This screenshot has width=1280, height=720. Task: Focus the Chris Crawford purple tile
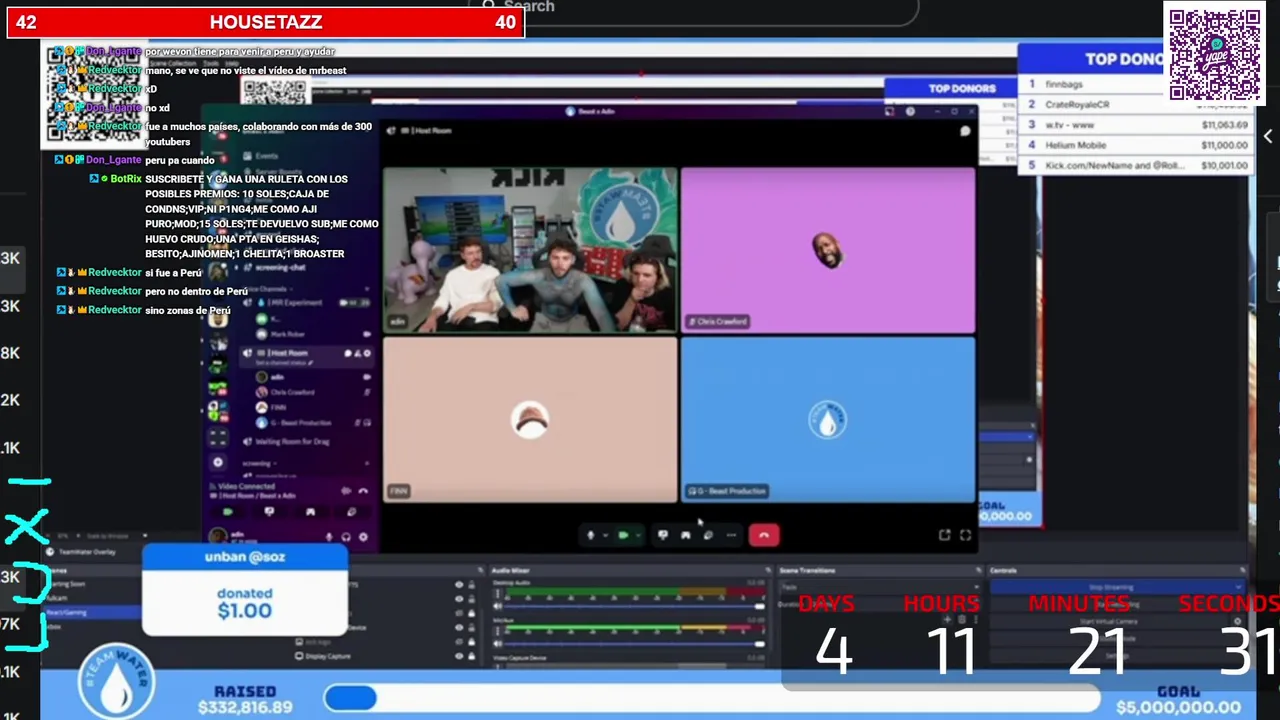(828, 250)
